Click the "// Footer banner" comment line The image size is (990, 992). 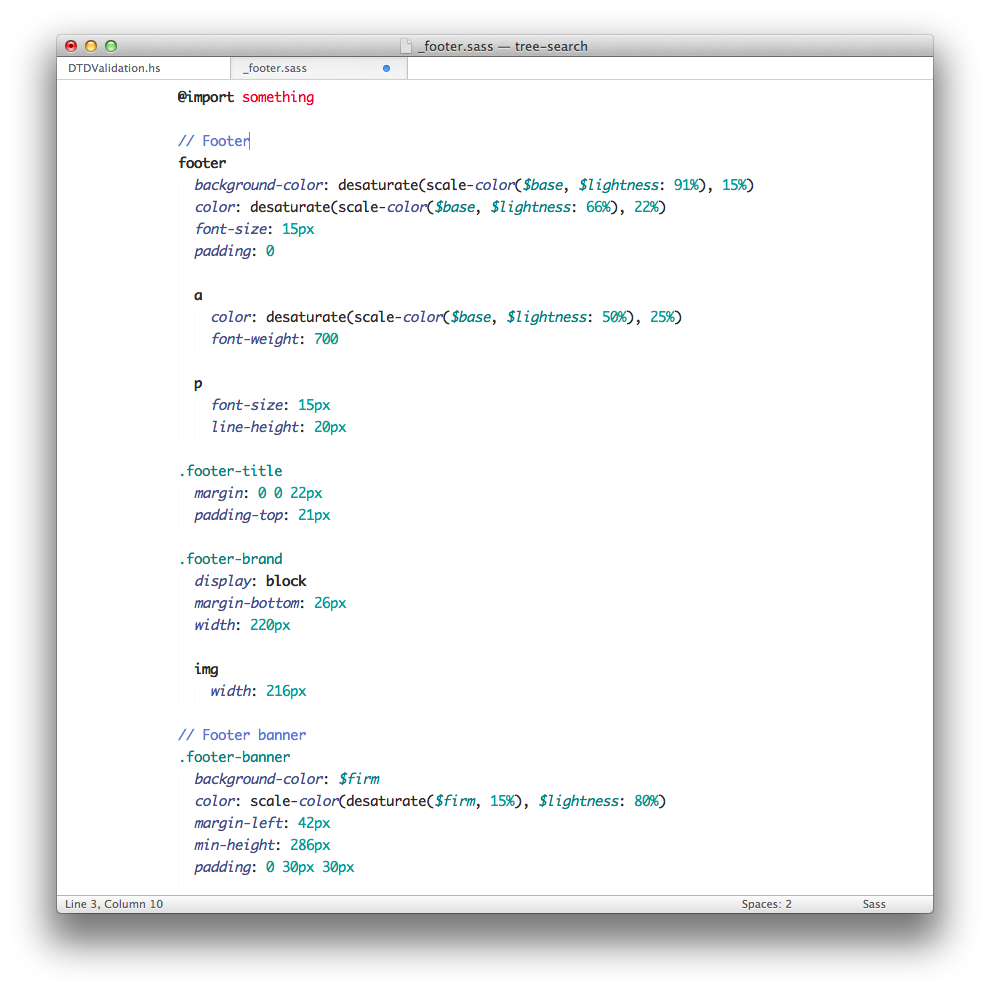coord(242,735)
